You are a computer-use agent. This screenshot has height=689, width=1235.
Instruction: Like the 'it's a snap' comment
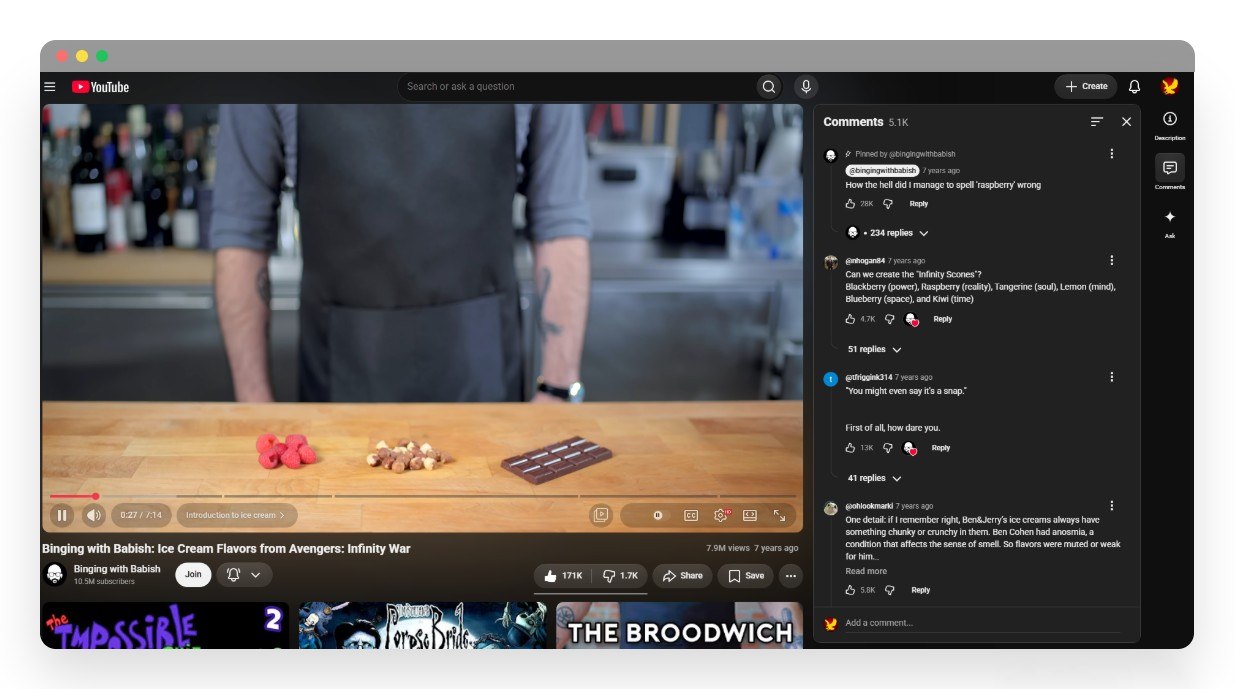point(851,448)
